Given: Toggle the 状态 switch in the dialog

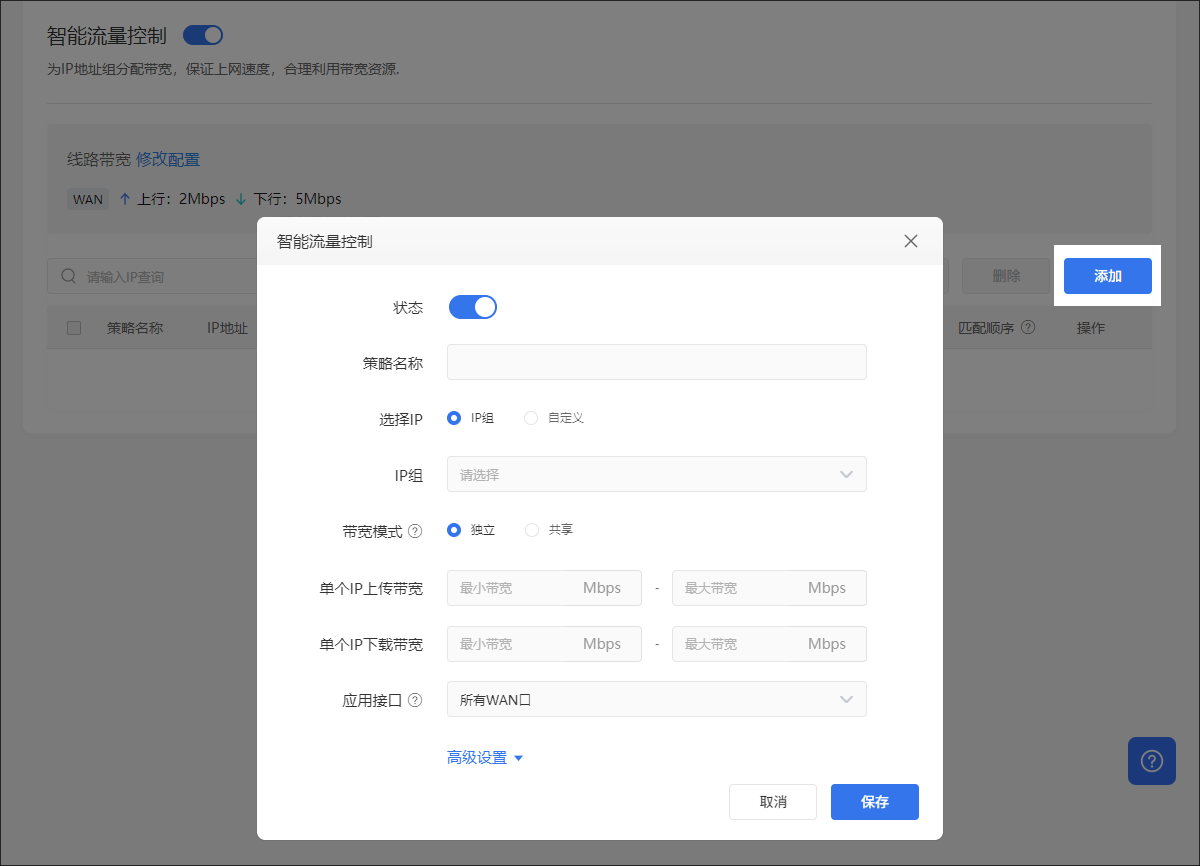Looking at the screenshot, I should tap(473, 307).
